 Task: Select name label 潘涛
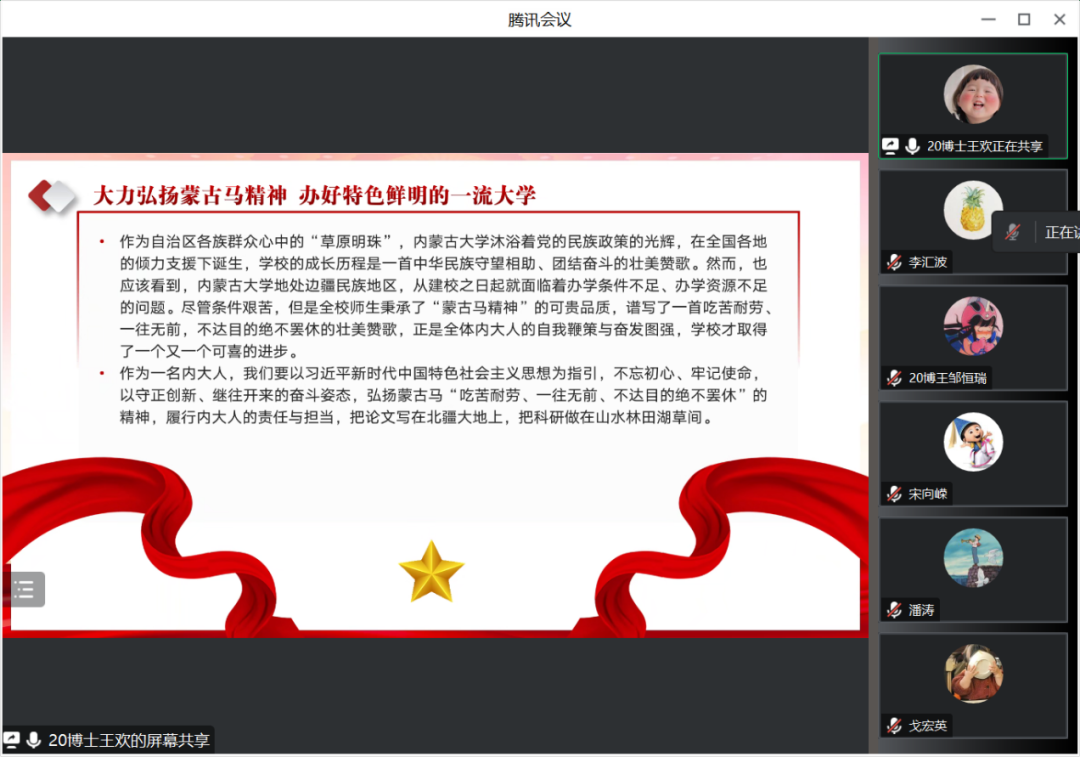pos(922,610)
